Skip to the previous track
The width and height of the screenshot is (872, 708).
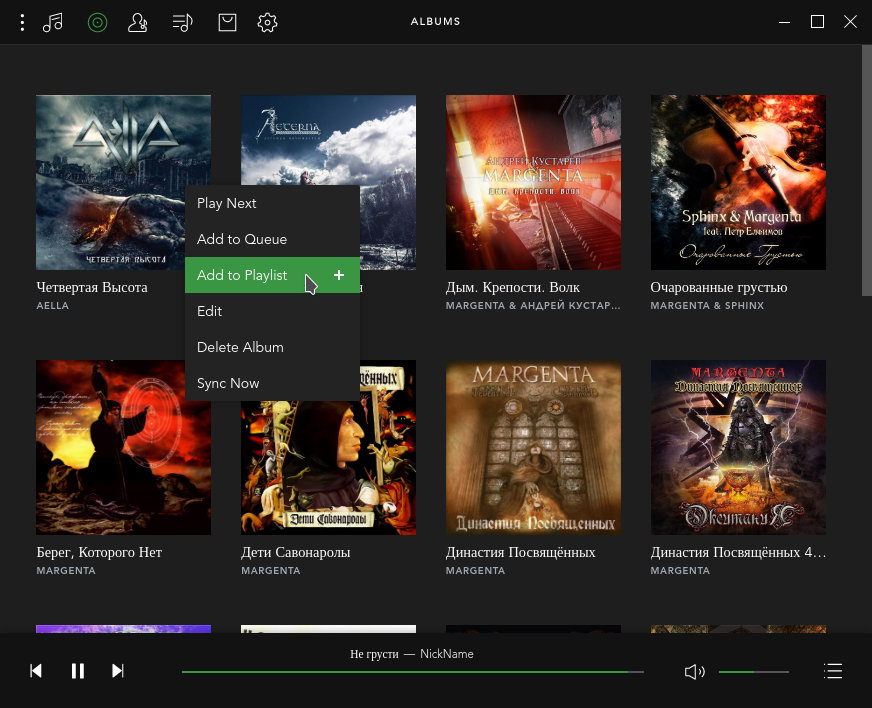(36, 671)
